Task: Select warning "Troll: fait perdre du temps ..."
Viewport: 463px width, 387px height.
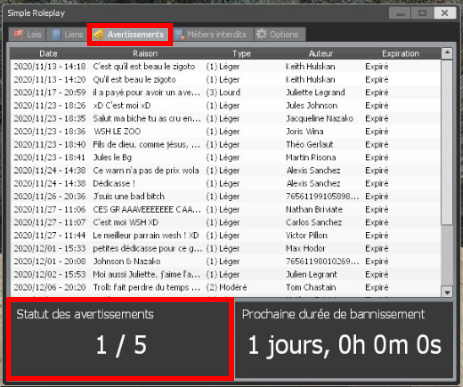Action: point(225,287)
